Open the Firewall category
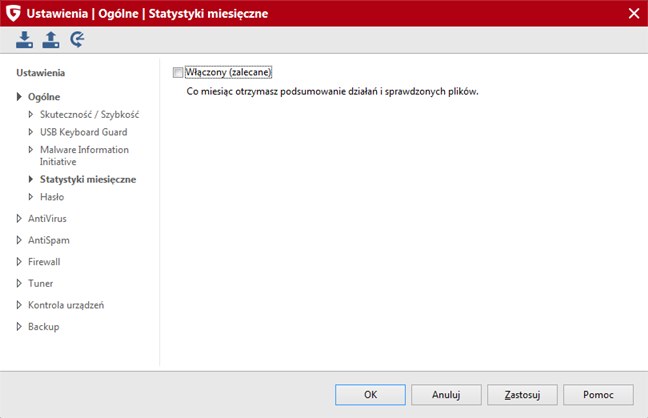Screen dimensions: 648x418 tap(44, 262)
